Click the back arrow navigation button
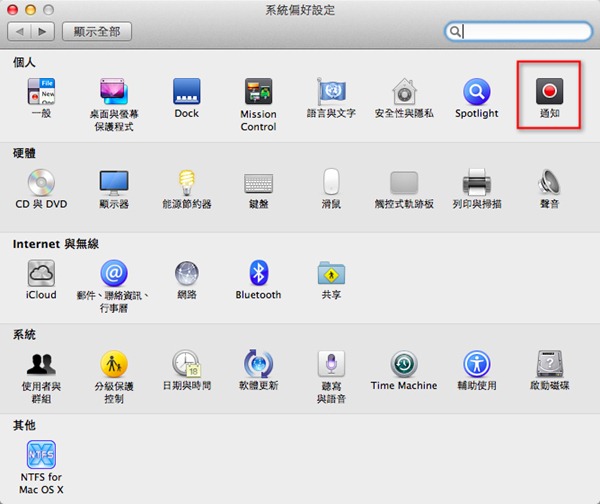Image resolution: width=600 pixels, height=504 pixels. coord(19,31)
